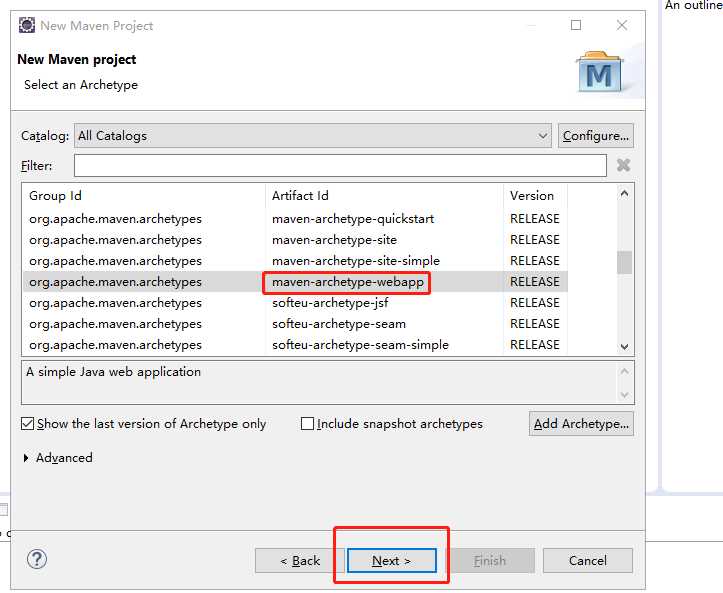The height and width of the screenshot is (593, 723).
Task: Click the 'A simple Java web application' description
Action: coord(113,372)
